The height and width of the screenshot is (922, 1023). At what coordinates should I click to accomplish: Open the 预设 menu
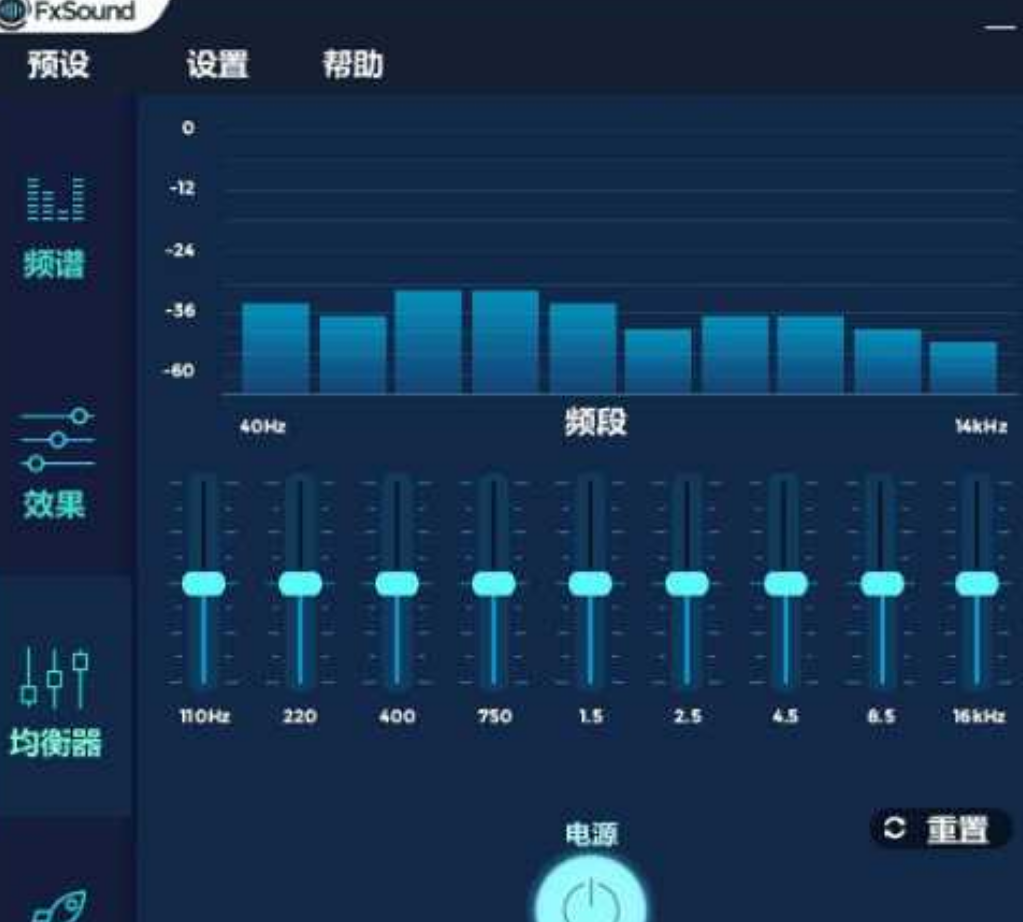[58, 65]
